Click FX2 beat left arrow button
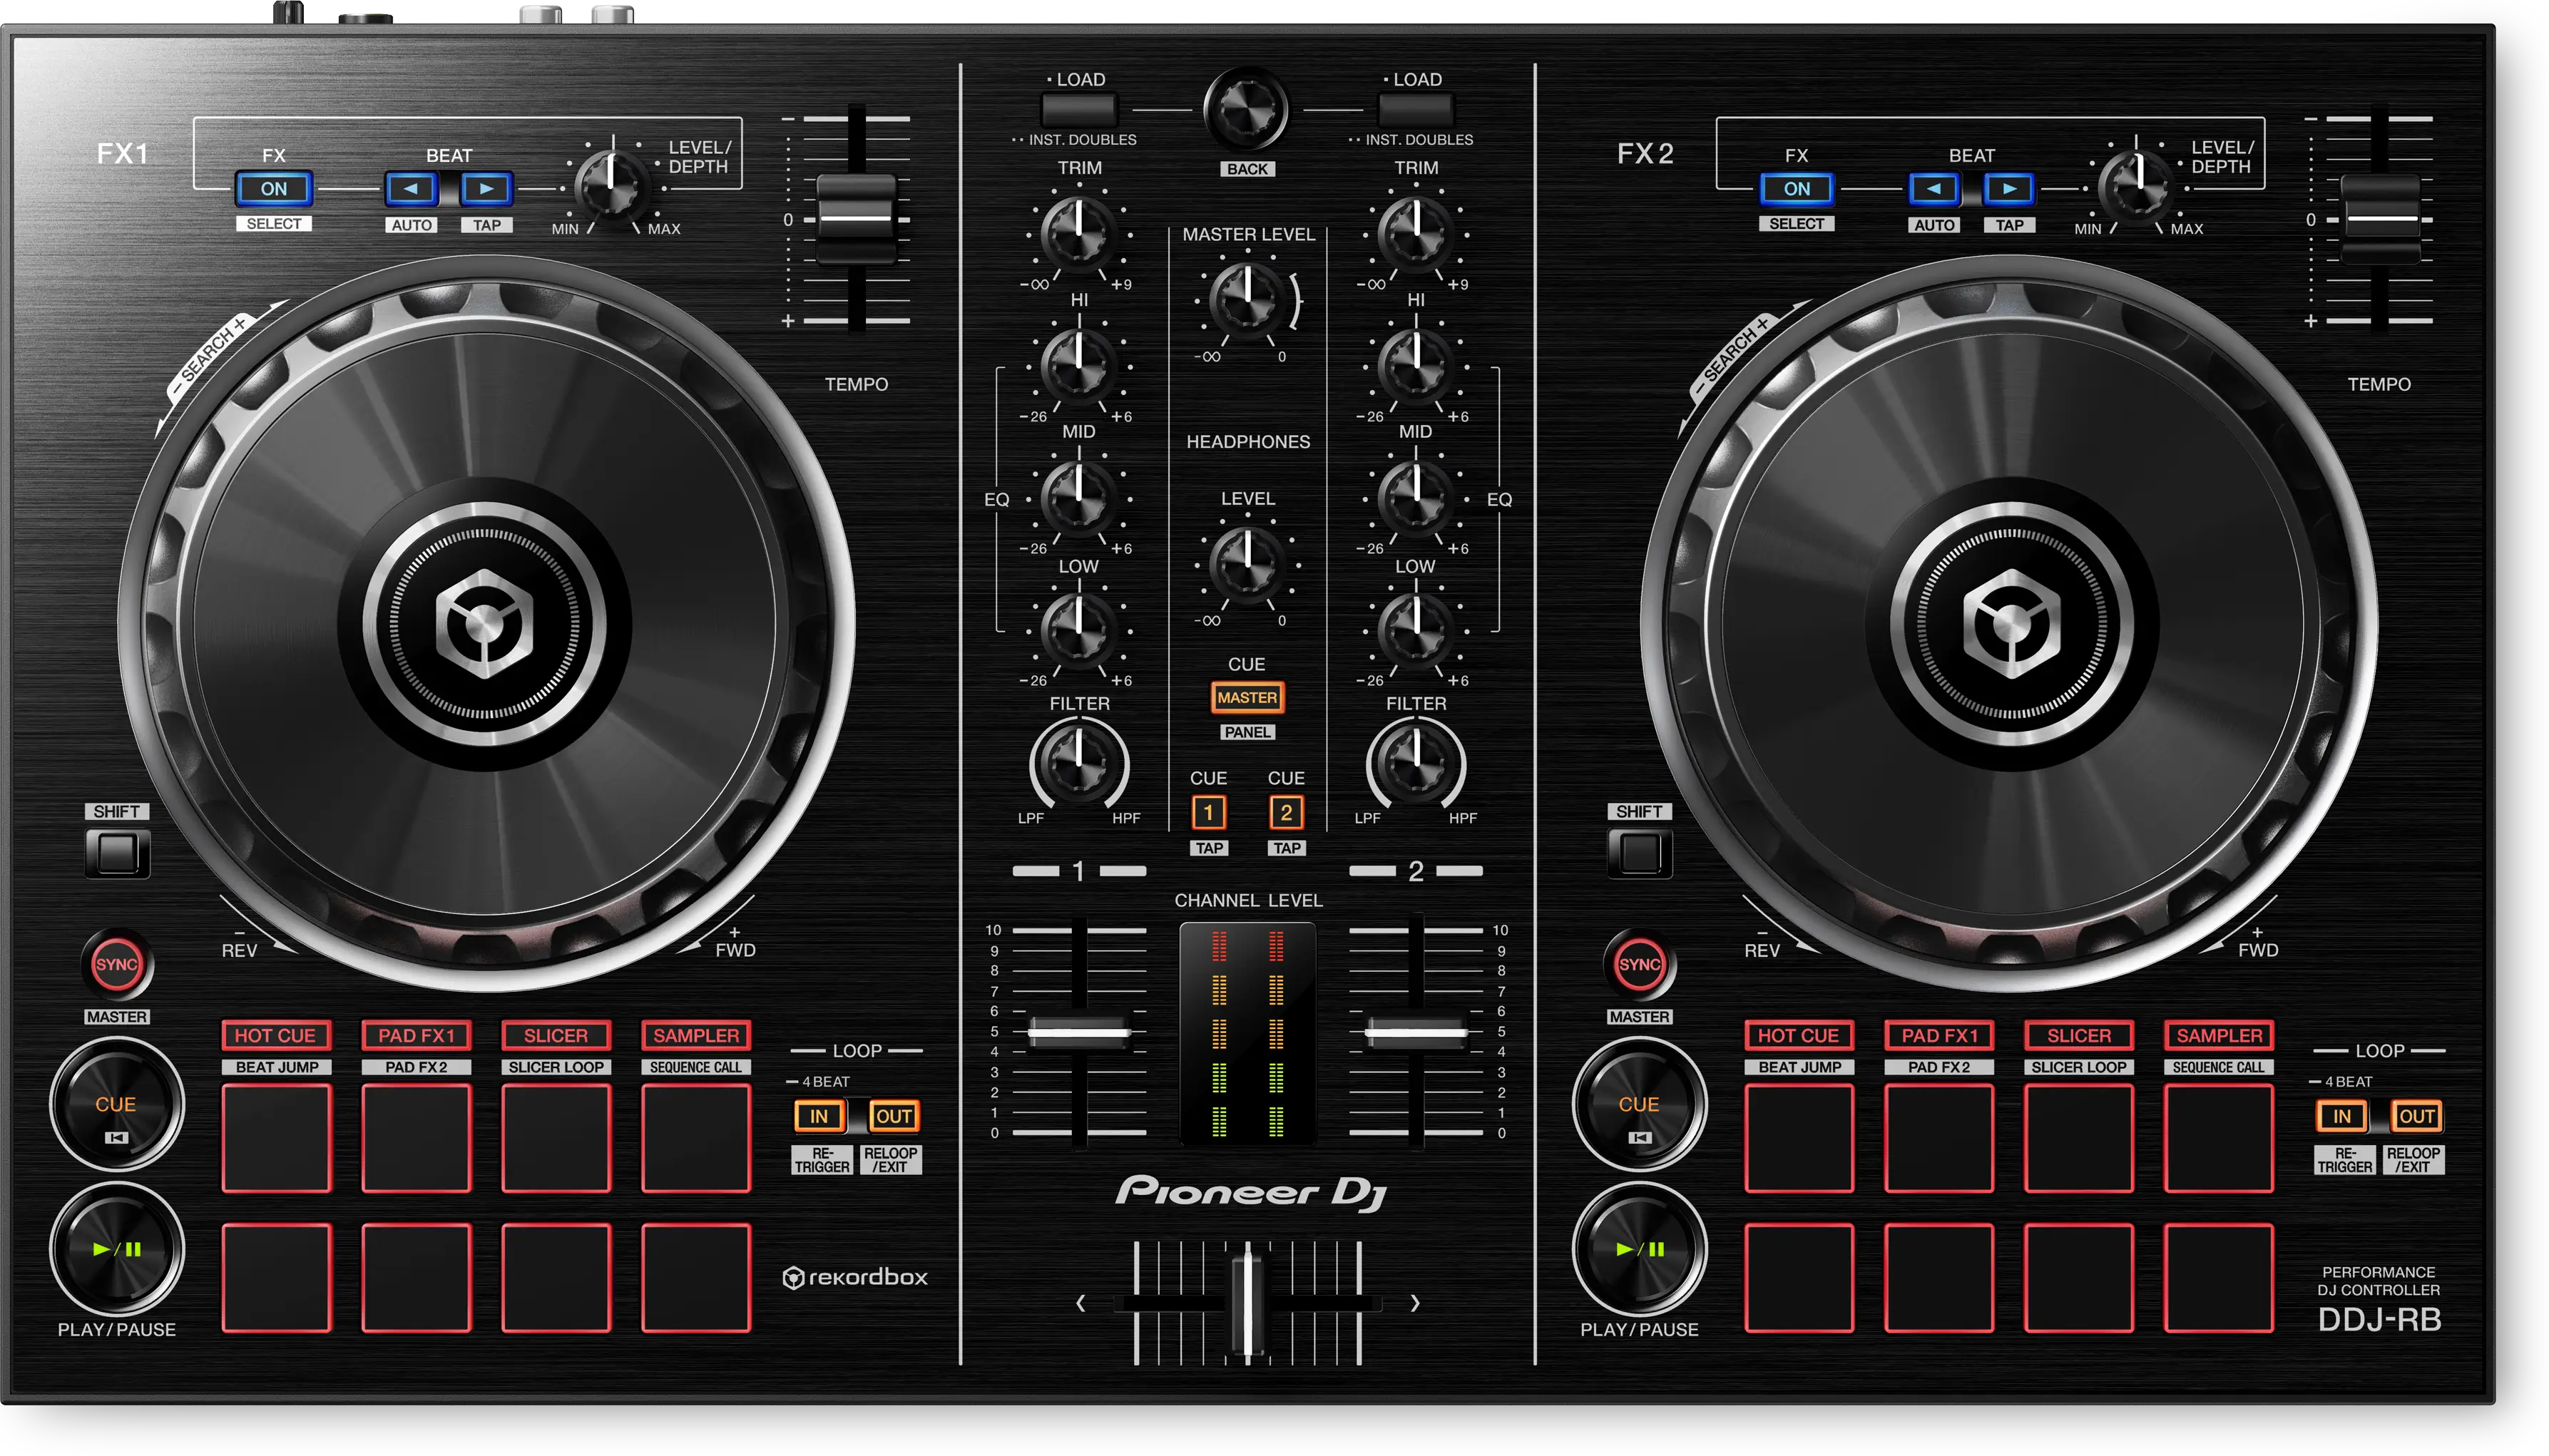 (x=1934, y=189)
